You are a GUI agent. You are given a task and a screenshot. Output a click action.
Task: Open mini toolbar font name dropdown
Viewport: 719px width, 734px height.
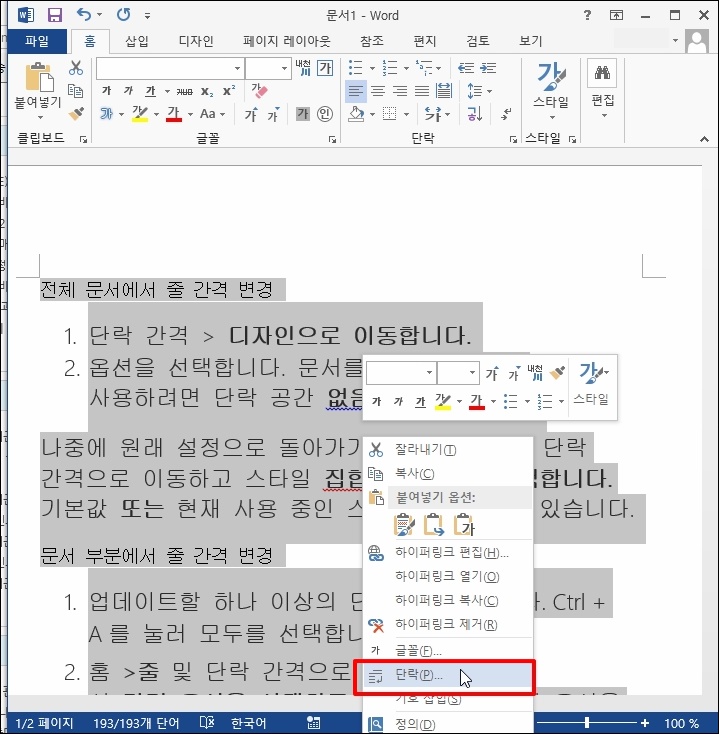pyautogui.click(x=429, y=373)
